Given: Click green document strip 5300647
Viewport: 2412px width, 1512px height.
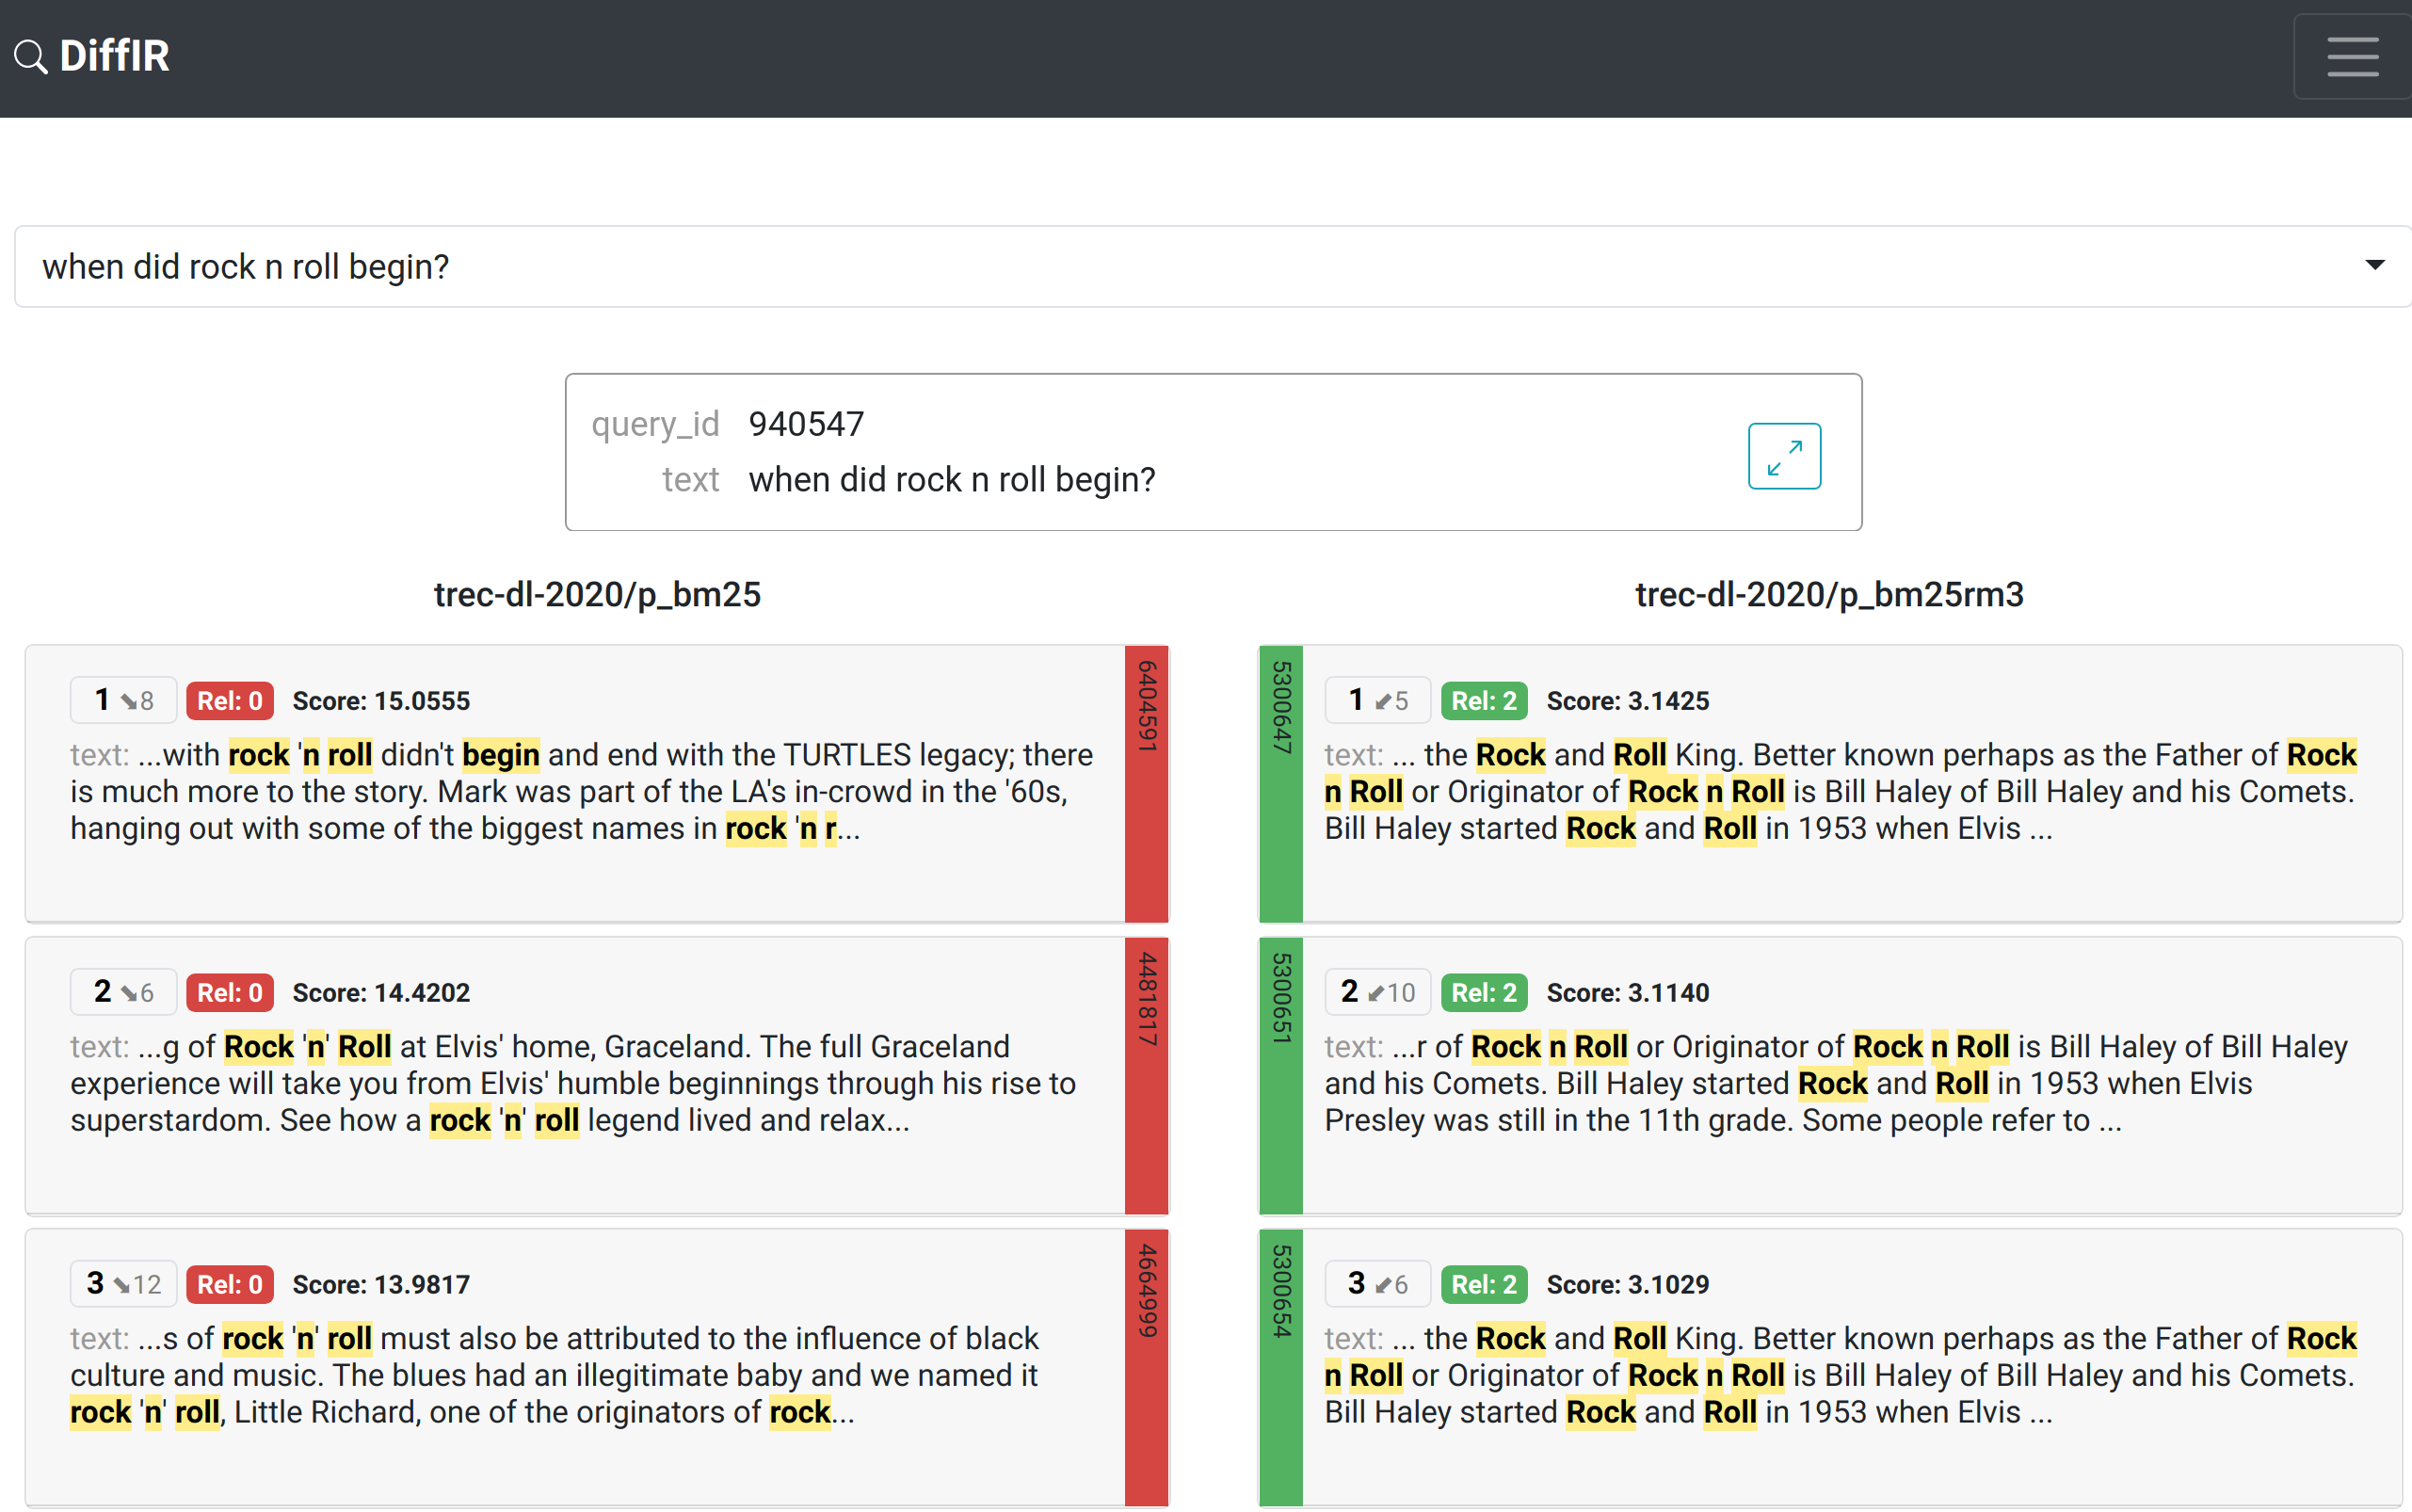Looking at the screenshot, I should (x=1281, y=783).
